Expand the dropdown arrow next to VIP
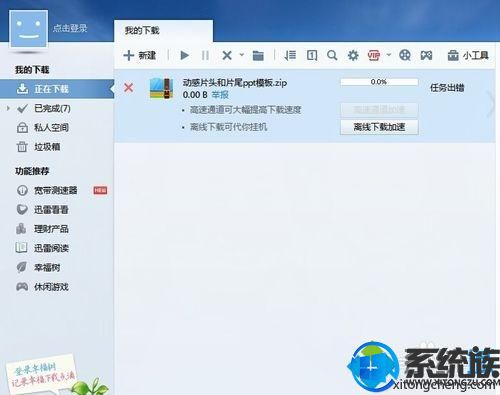This screenshot has height=395, width=500. pyautogui.click(x=389, y=54)
